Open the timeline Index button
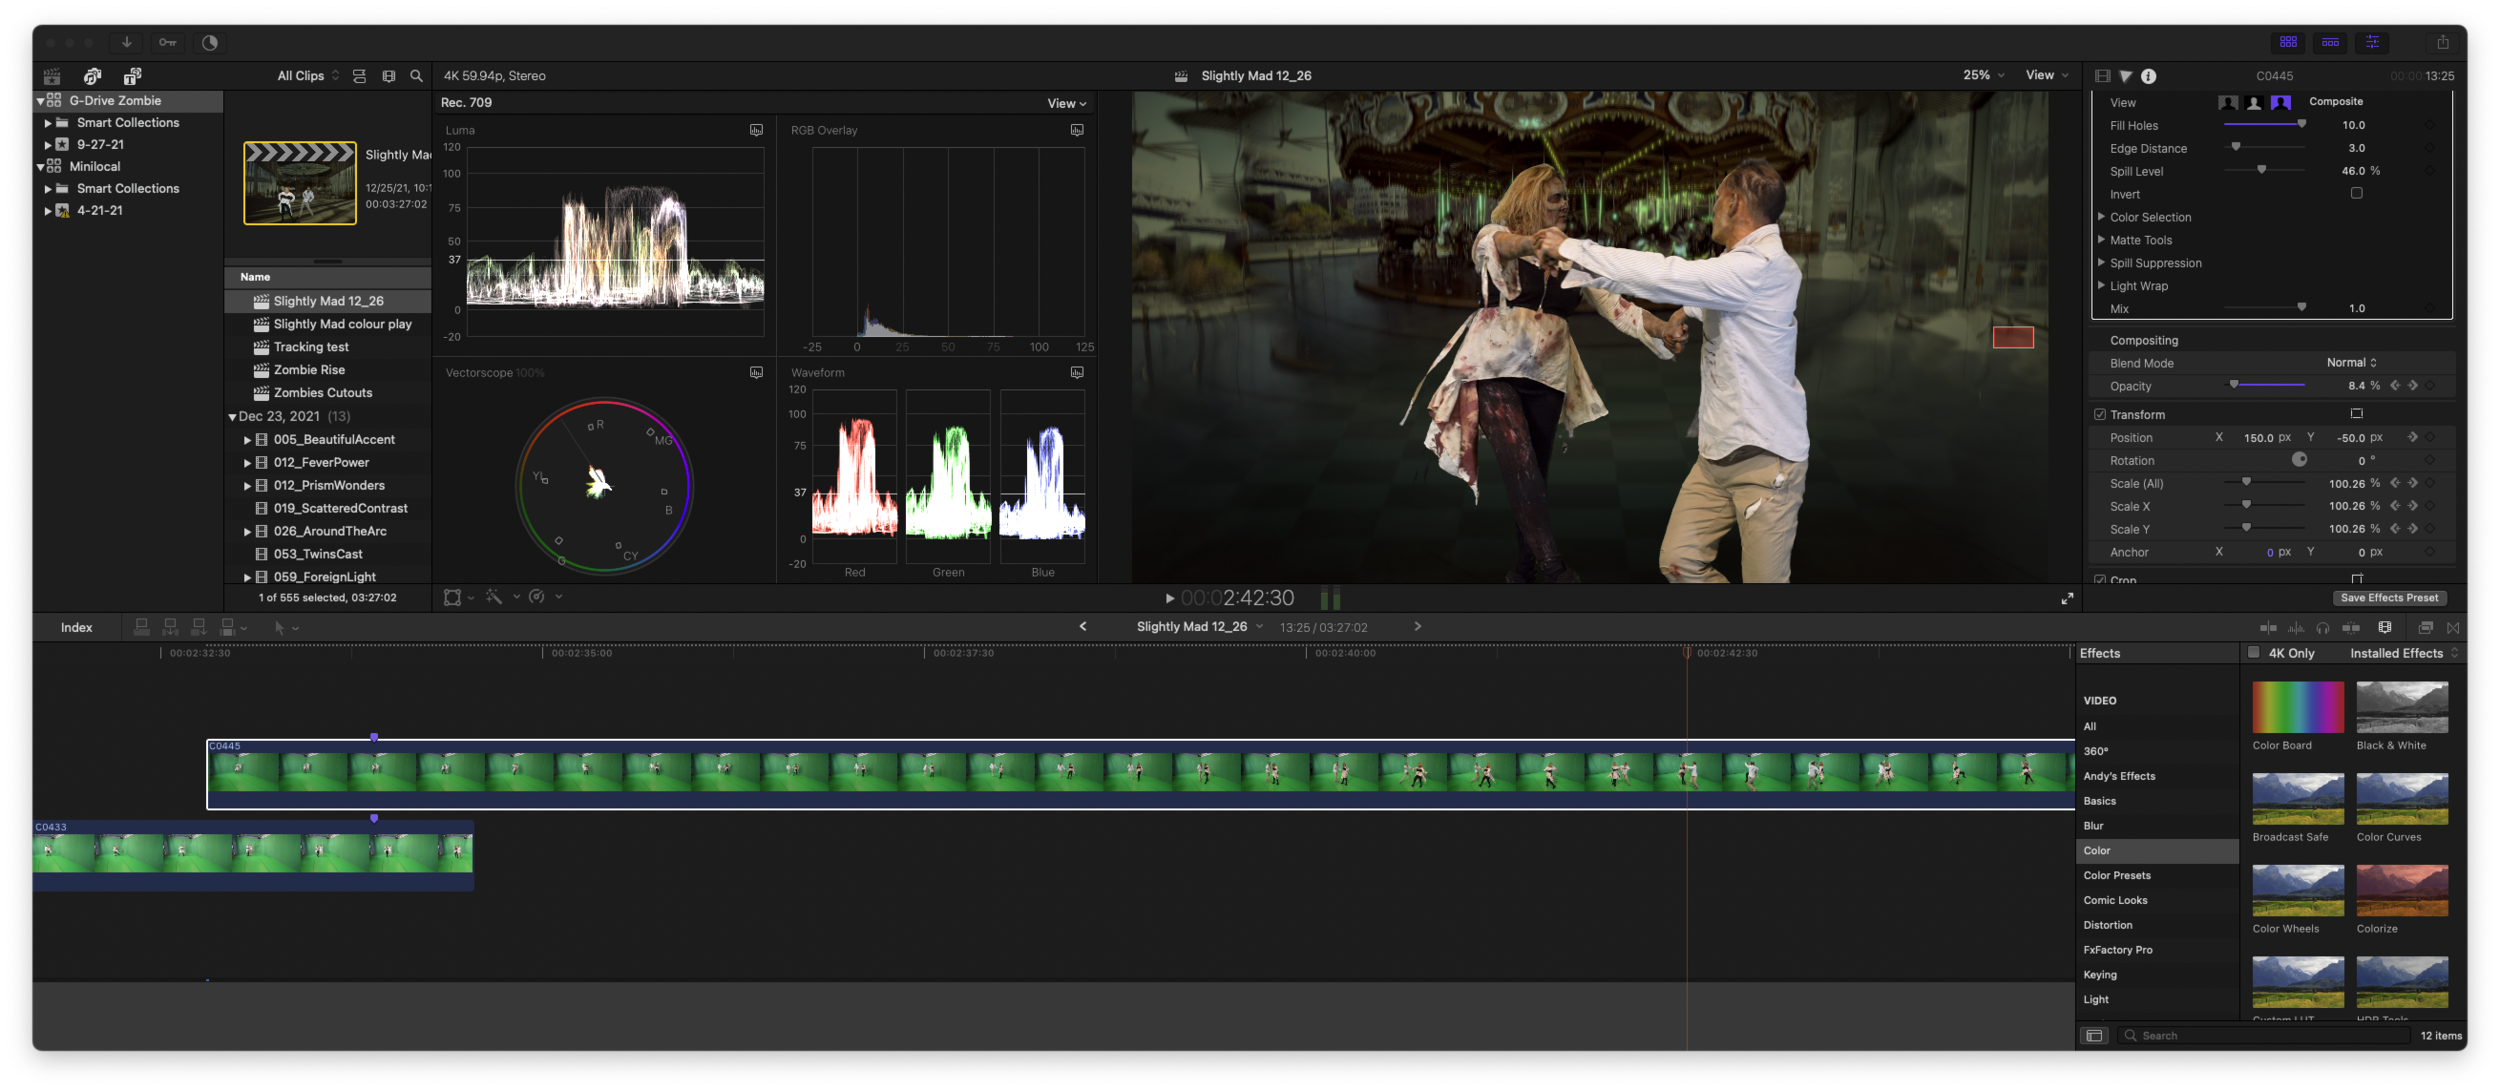This screenshot has width=2500, height=1091. click(76, 627)
